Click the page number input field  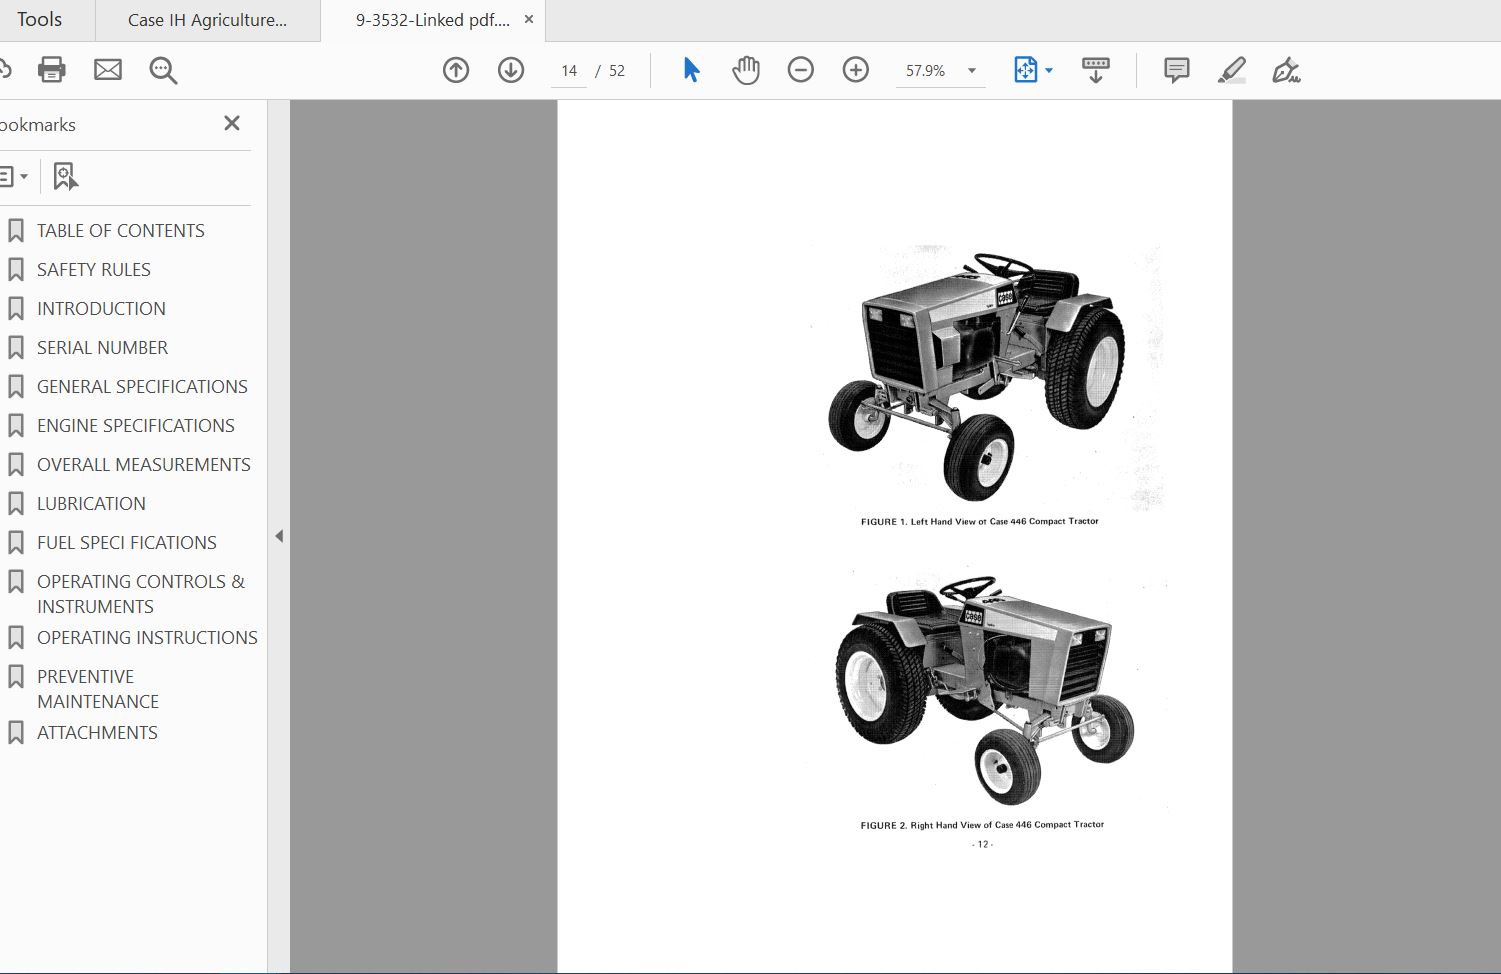569,70
